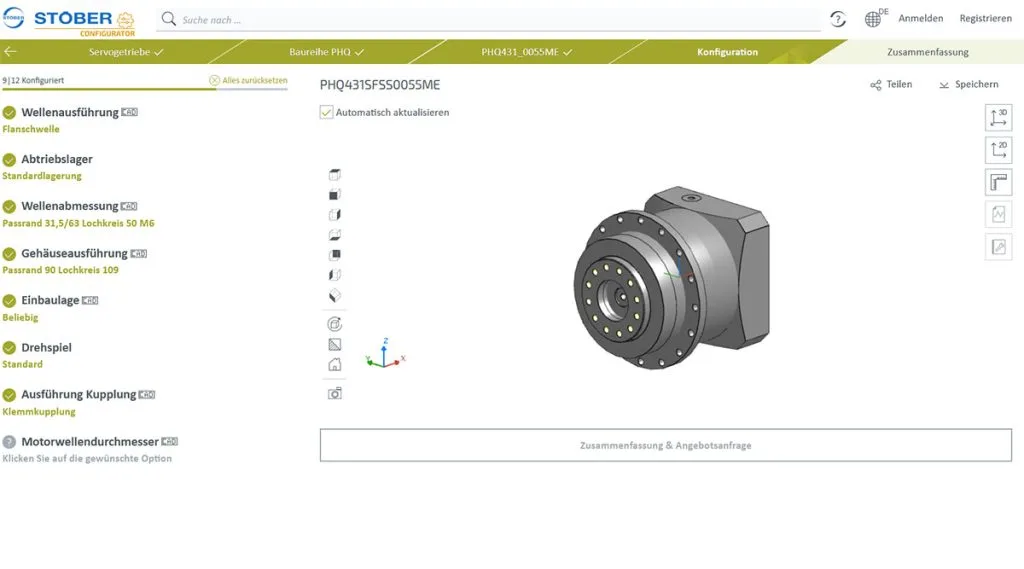Click the Anmelden link
Viewport: 1024px width, 569px height.
[920, 18]
